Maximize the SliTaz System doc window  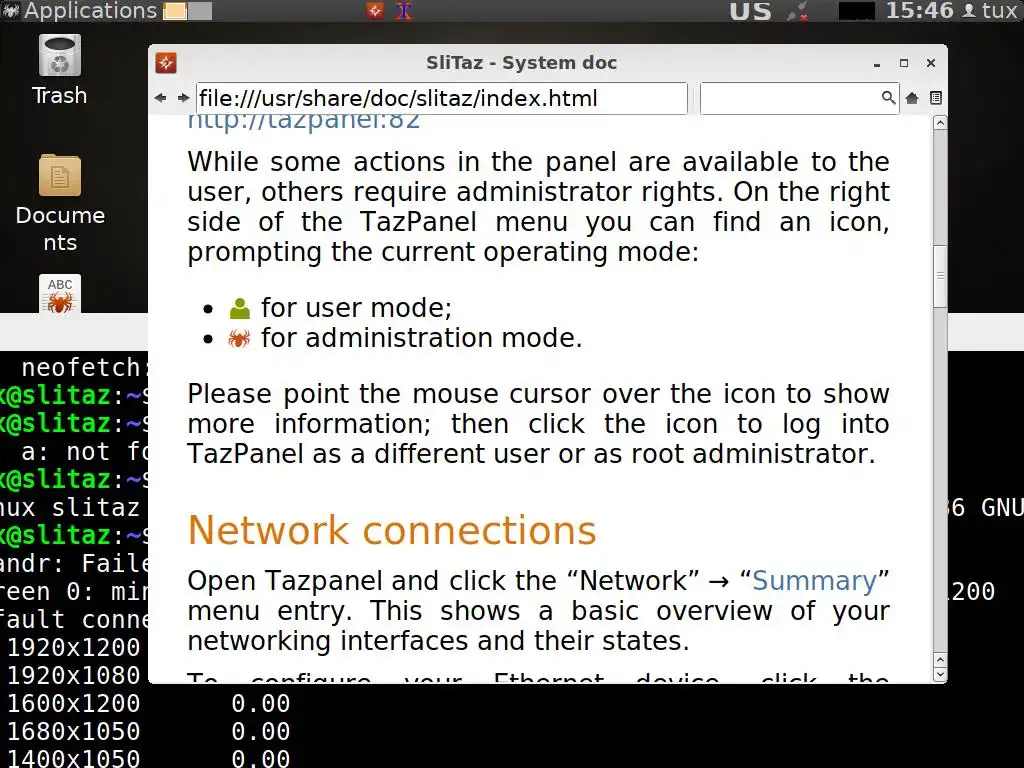pyautogui.click(x=904, y=63)
